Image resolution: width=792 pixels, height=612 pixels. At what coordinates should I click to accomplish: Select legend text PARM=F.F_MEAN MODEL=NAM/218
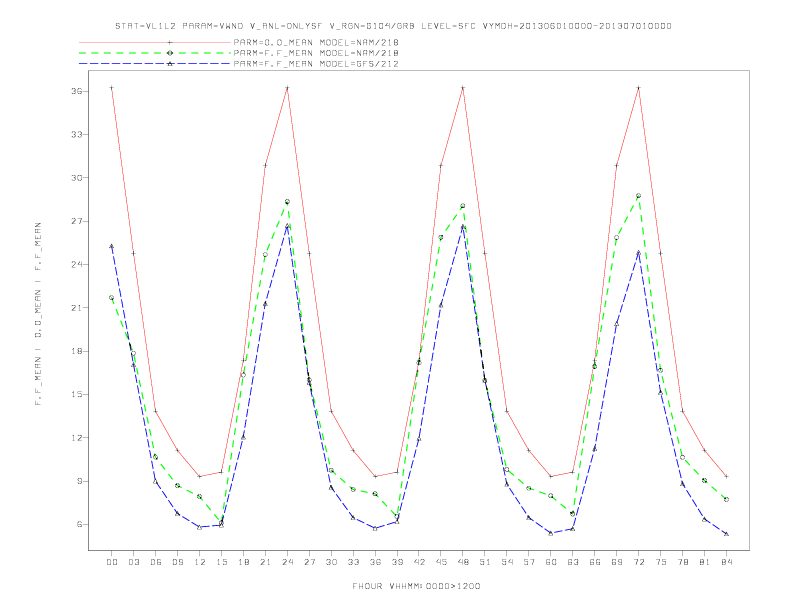coord(316,53)
